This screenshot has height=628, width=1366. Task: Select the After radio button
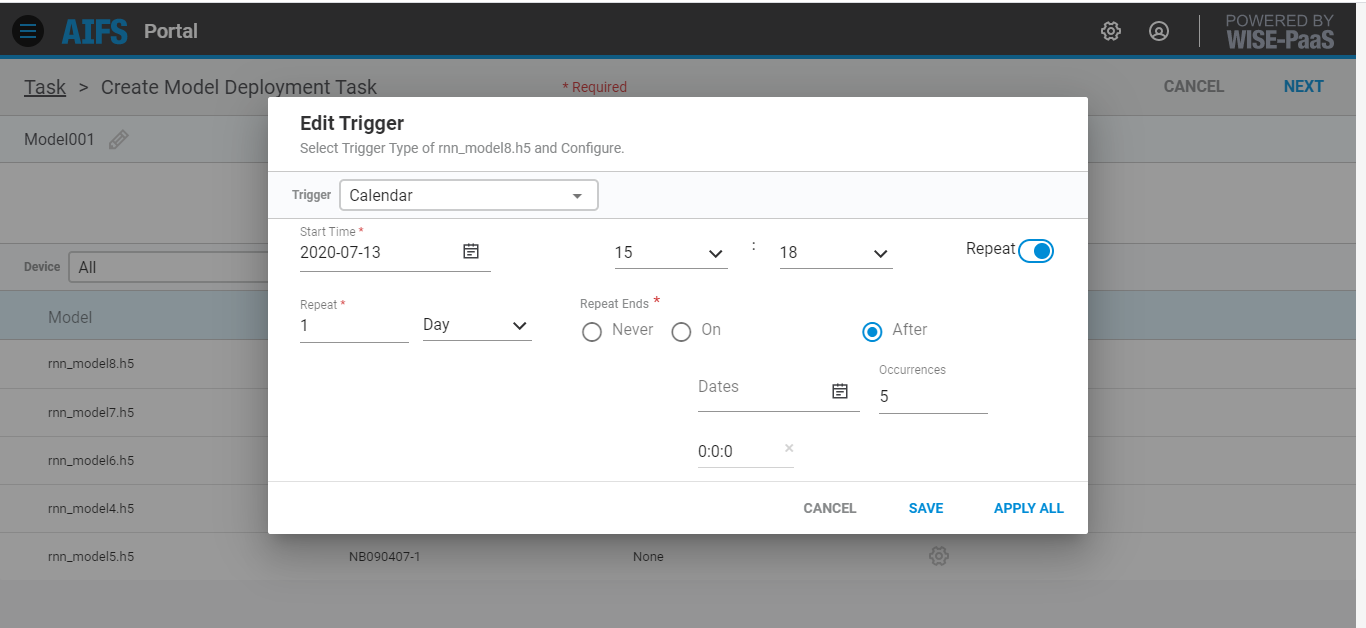(x=872, y=331)
